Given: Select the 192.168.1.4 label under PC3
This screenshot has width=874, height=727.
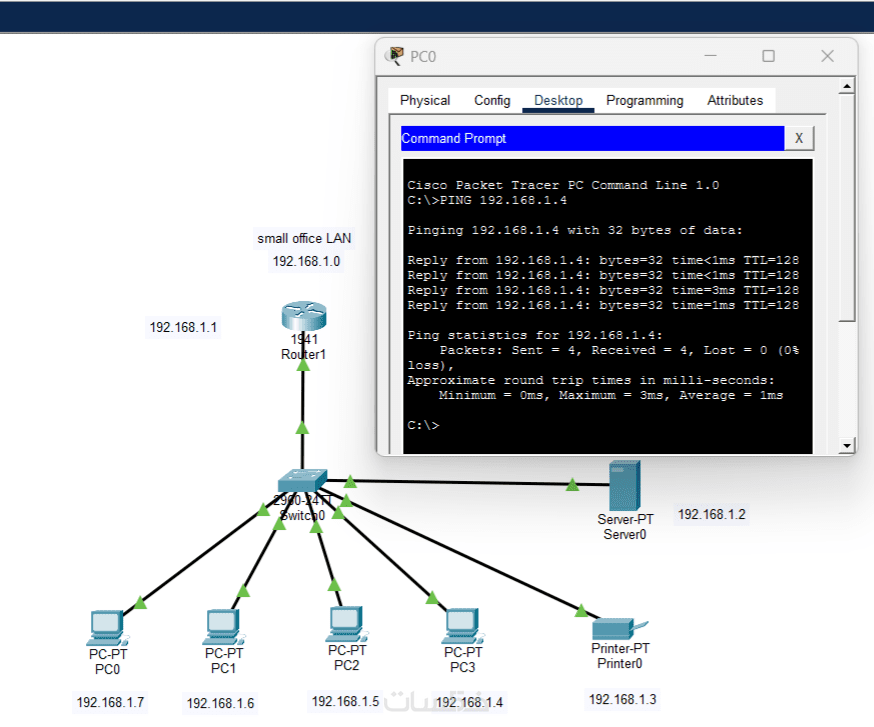Looking at the screenshot, I should pyautogui.click(x=469, y=702).
